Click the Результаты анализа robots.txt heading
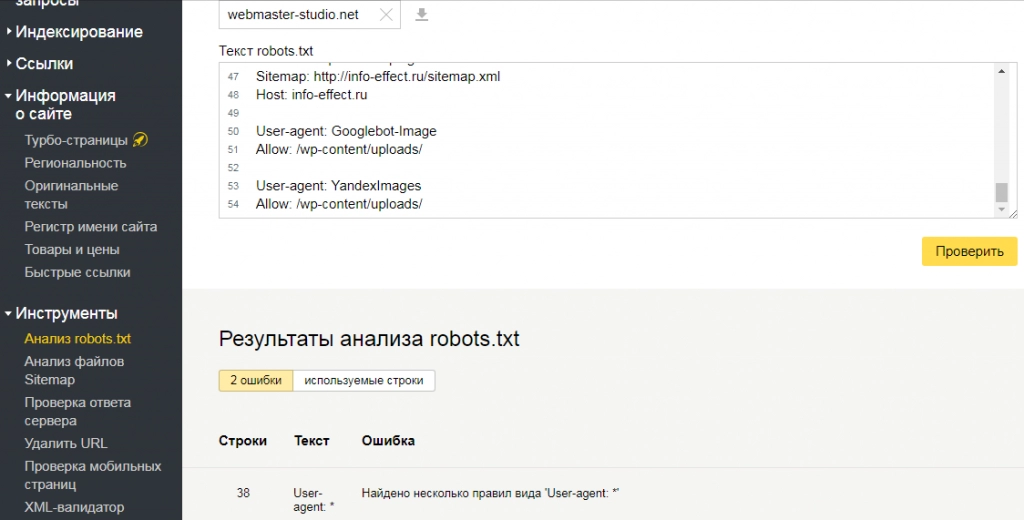The width and height of the screenshot is (1024, 520). pos(369,339)
